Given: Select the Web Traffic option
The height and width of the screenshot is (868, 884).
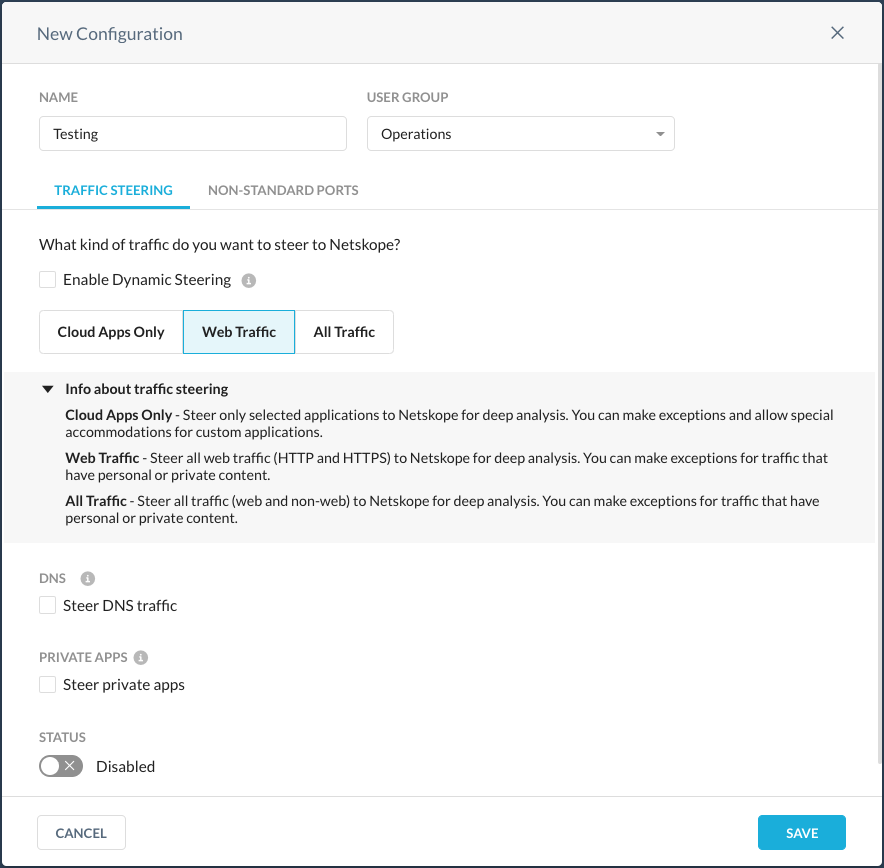Looking at the screenshot, I should (239, 332).
